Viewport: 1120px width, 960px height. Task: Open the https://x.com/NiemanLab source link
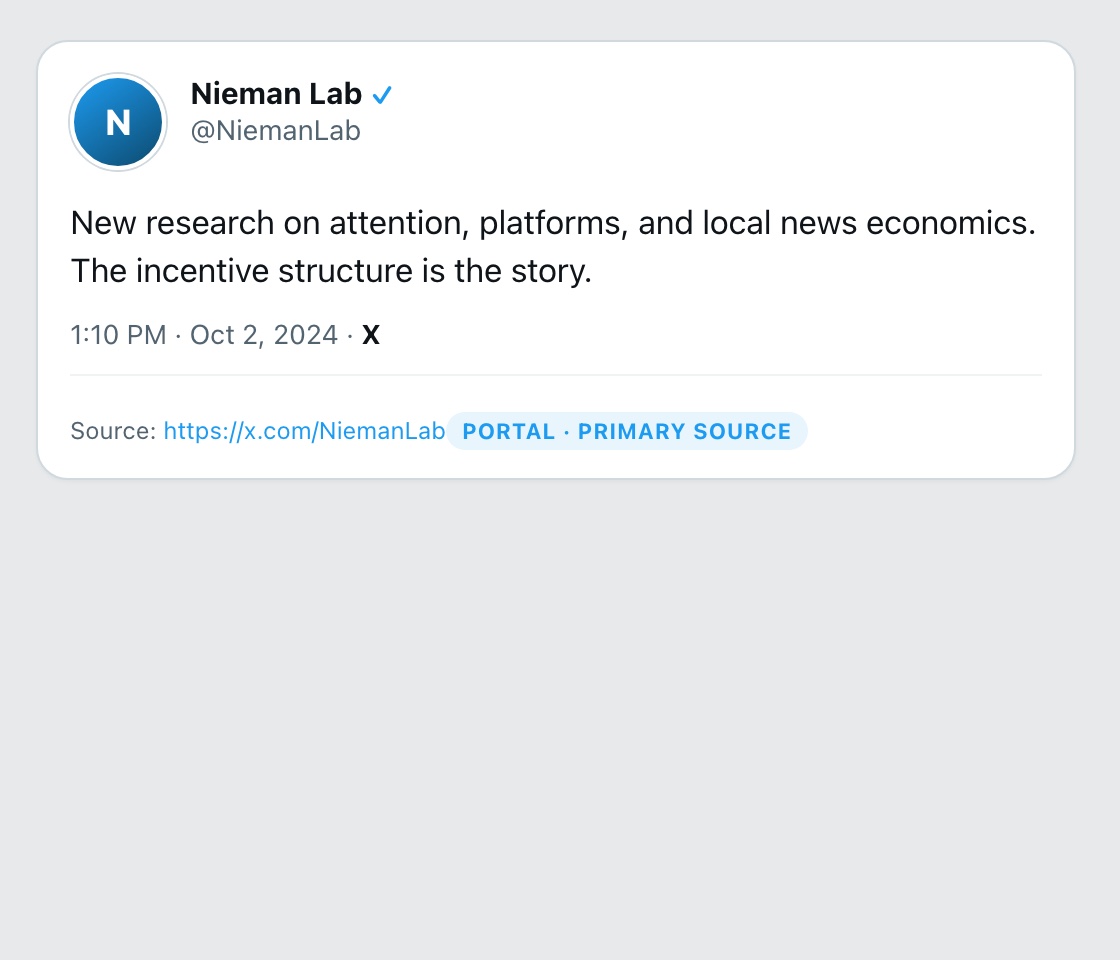tap(304, 431)
